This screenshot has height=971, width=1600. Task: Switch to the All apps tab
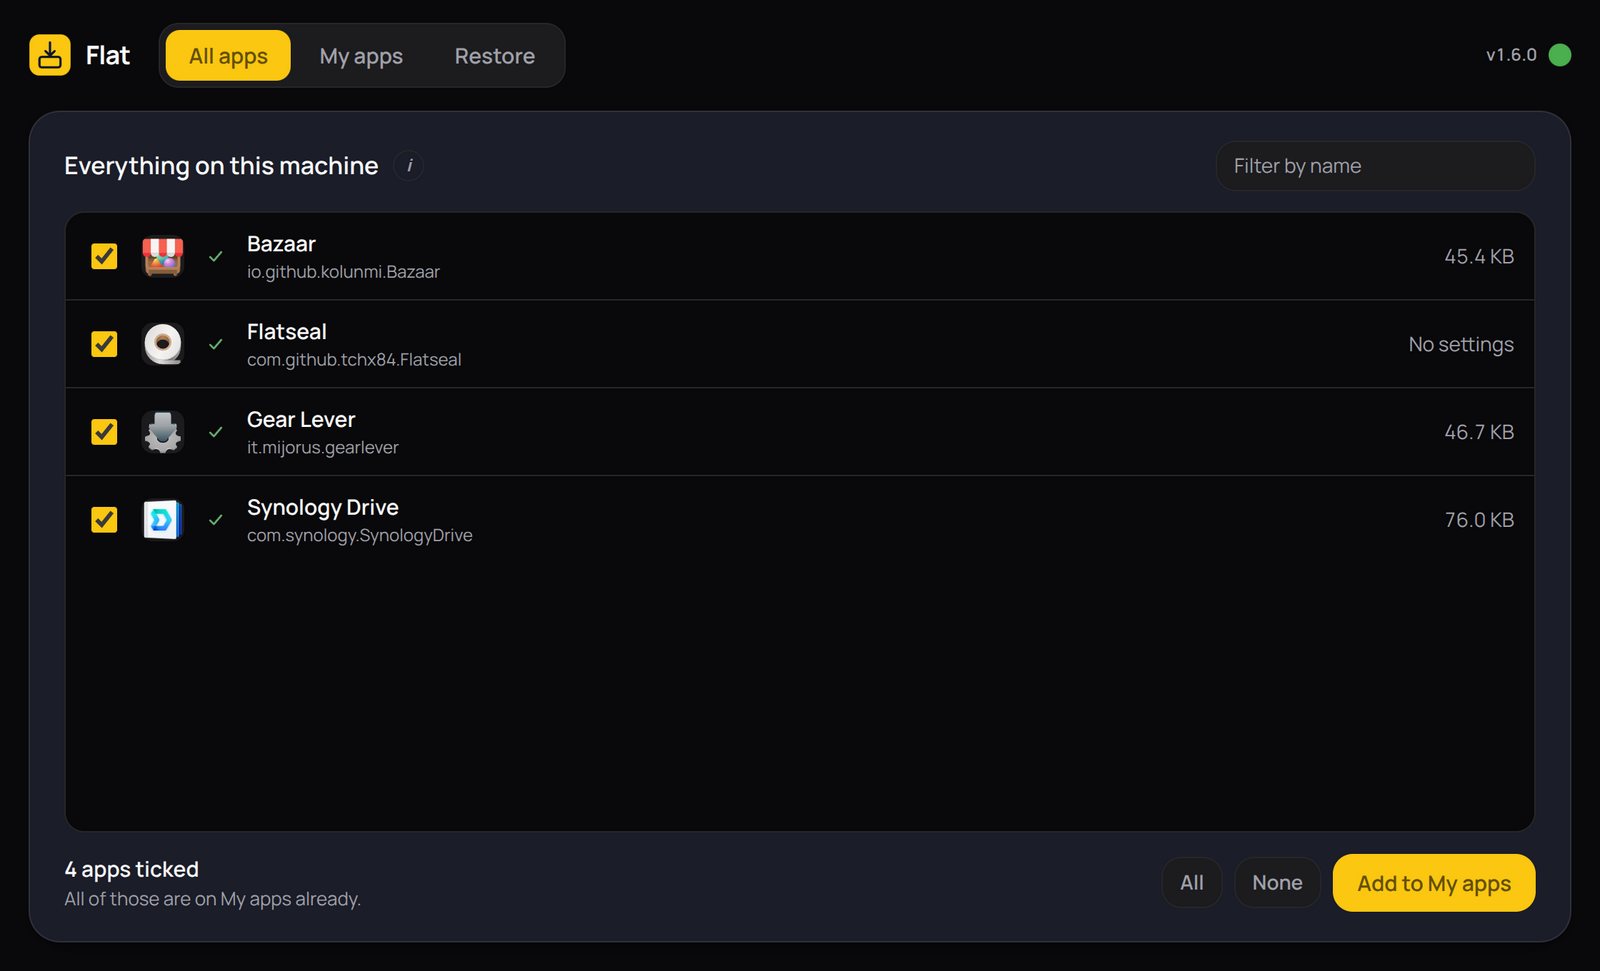pyautogui.click(x=228, y=56)
